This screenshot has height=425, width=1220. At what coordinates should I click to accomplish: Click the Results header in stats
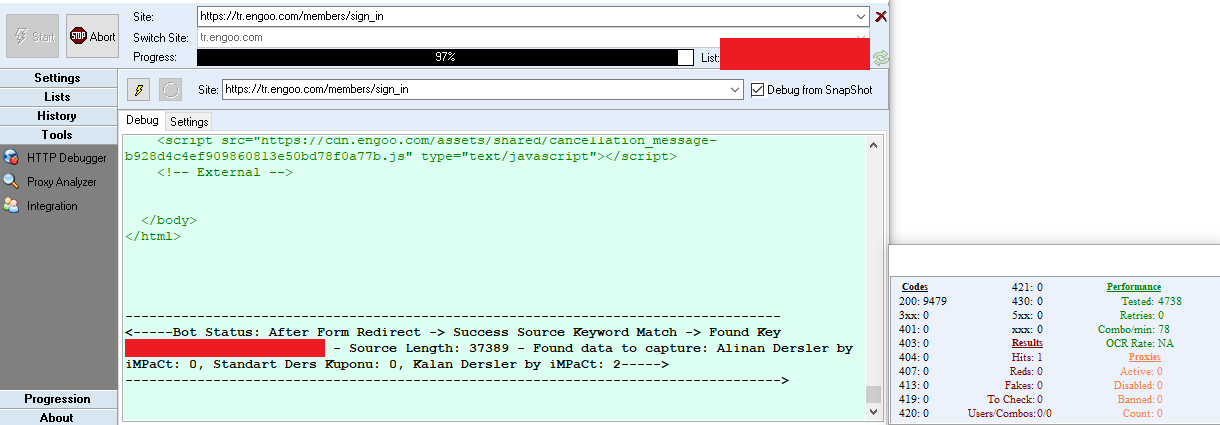click(x=1027, y=343)
